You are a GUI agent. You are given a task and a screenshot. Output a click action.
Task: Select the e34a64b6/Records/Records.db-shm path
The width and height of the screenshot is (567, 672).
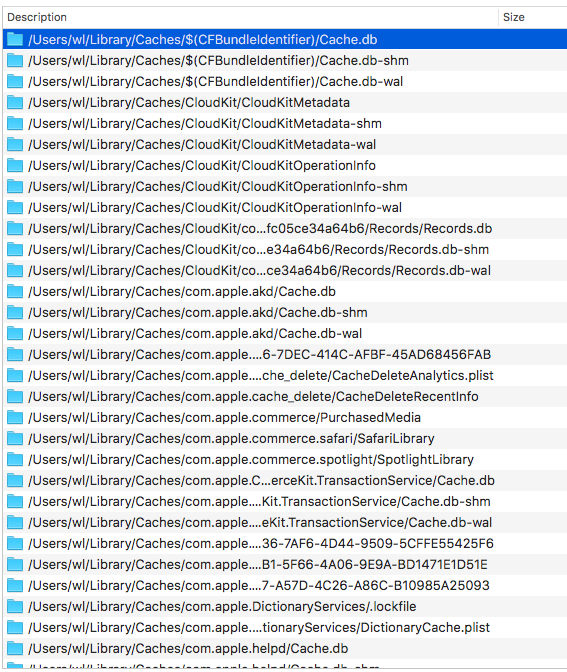258,250
